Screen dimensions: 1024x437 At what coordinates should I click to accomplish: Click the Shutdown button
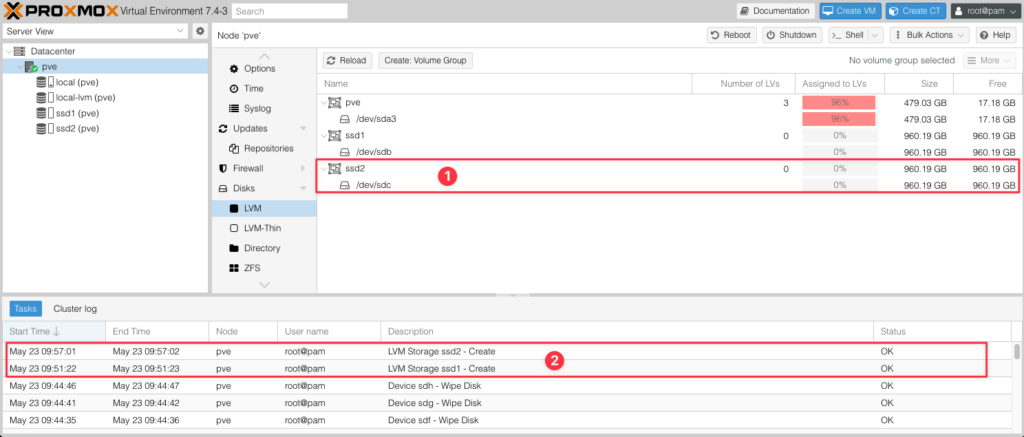[x=792, y=35]
